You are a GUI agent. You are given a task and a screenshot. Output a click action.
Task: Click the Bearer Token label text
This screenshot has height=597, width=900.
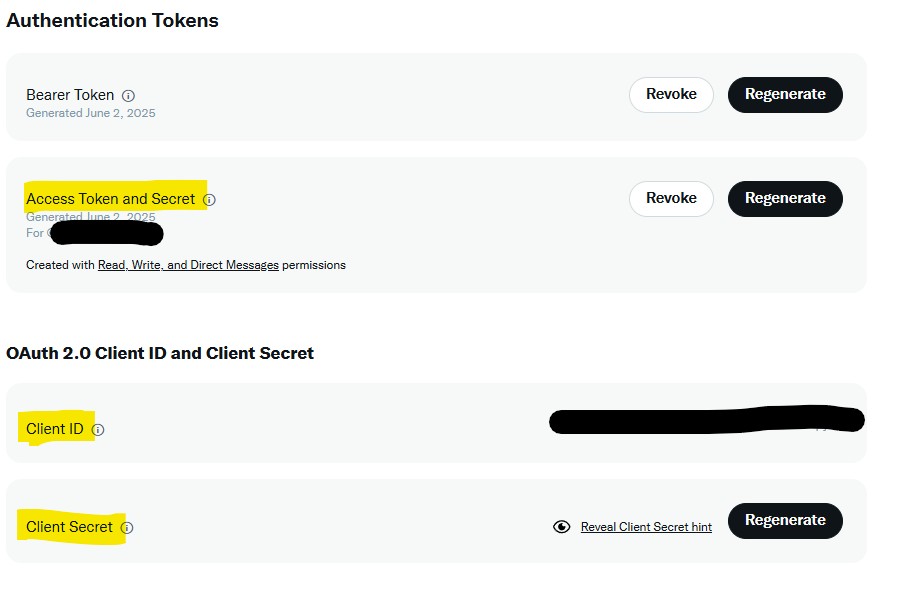pyautogui.click(x=70, y=95)
